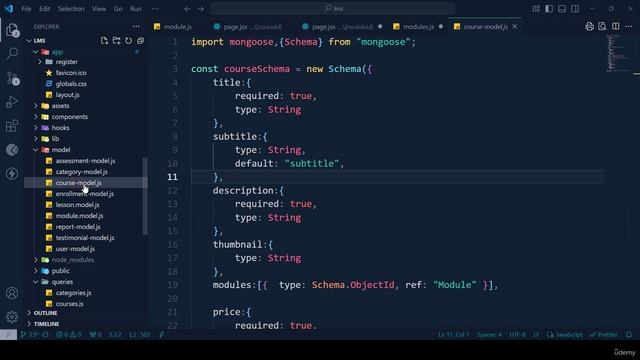The height and width of the screenshot is (360, 640).
Task: Open overflow menu ellipsis in menu bar
Action: (x=155, y=9)
